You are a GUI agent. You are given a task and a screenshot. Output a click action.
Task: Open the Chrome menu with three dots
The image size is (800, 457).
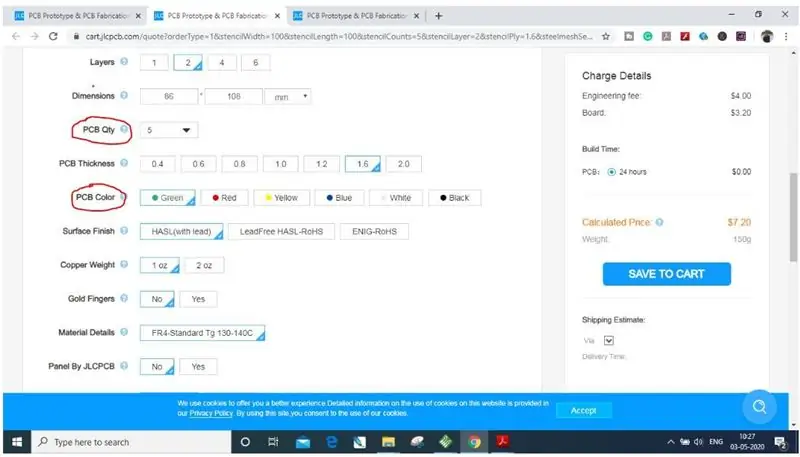pyautogui.click(x=785, y=36)
